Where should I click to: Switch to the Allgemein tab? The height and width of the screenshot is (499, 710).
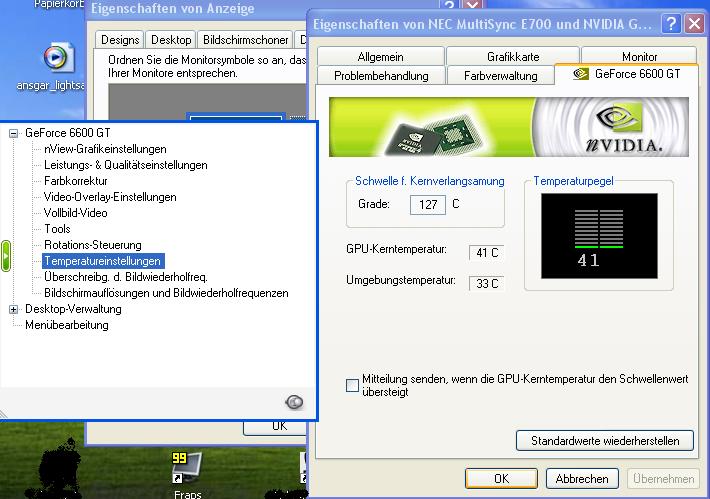pos(380,57)
